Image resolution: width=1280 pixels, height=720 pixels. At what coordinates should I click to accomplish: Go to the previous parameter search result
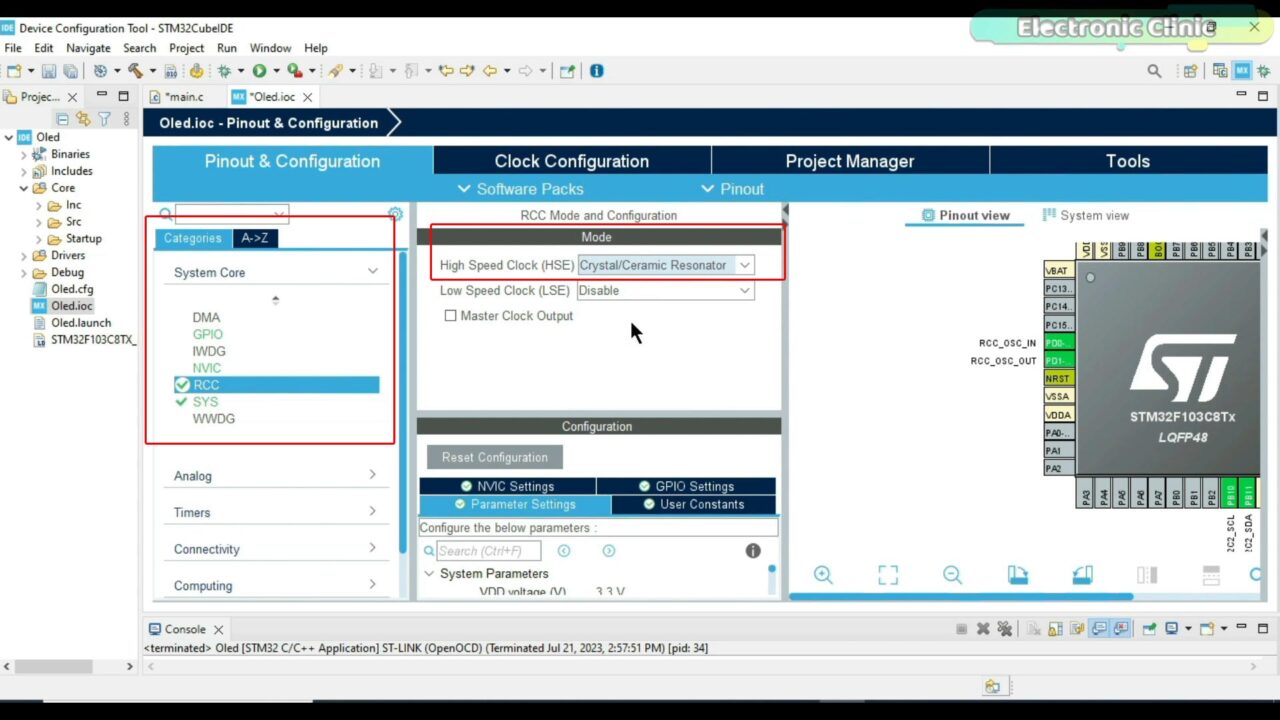coord(564,551)
